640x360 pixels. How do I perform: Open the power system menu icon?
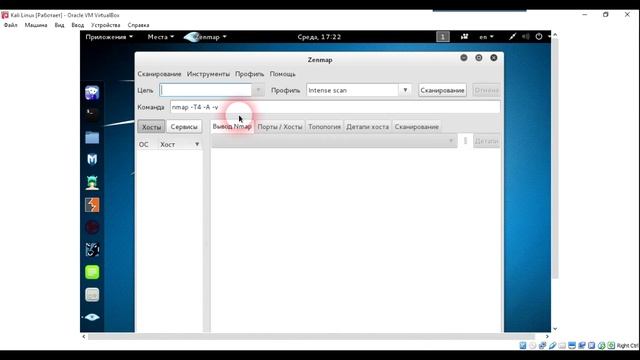[x=539, y=37]
